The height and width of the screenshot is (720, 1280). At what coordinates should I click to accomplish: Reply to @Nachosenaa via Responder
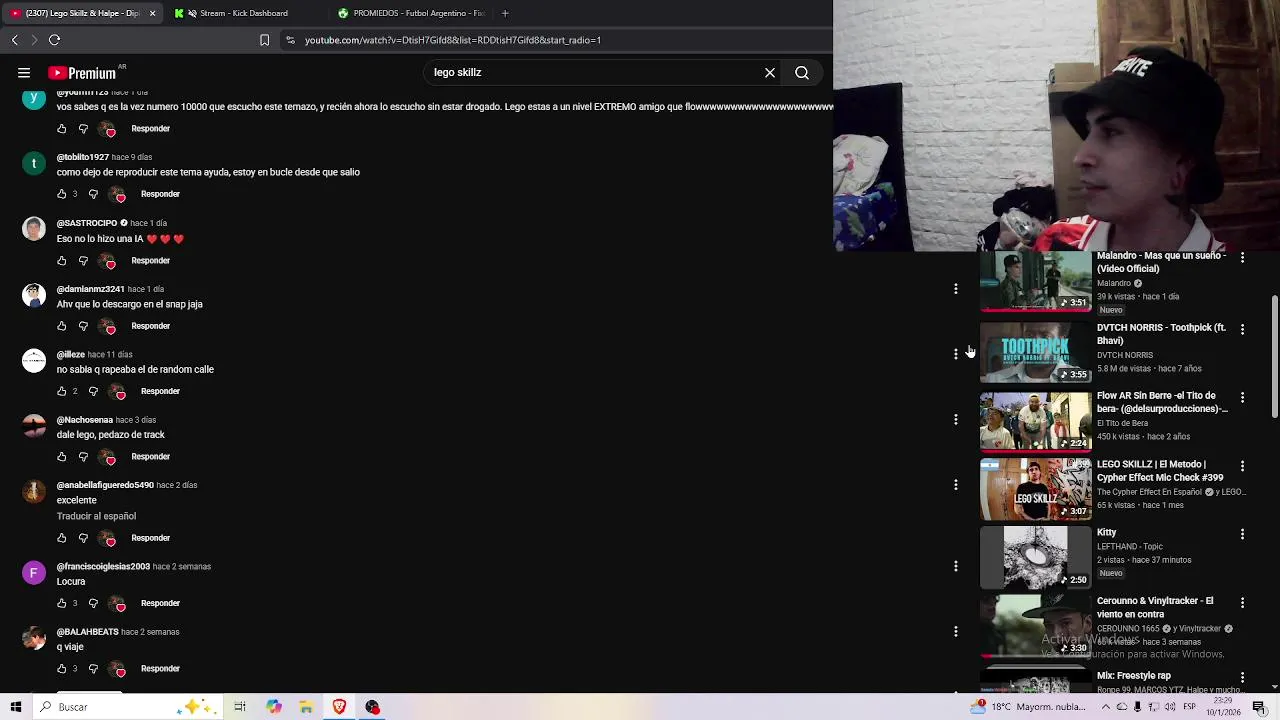pos(150,457)
